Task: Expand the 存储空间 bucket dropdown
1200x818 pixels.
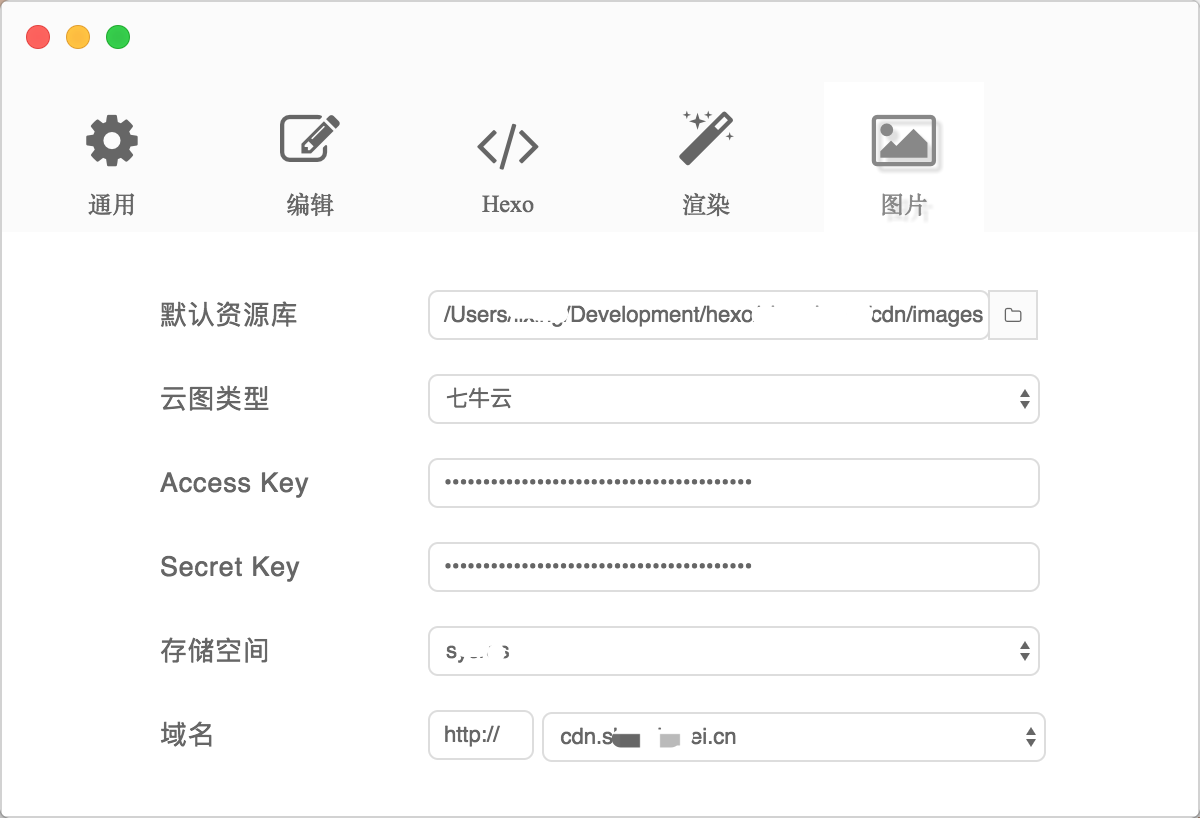Action: point(734,651)
